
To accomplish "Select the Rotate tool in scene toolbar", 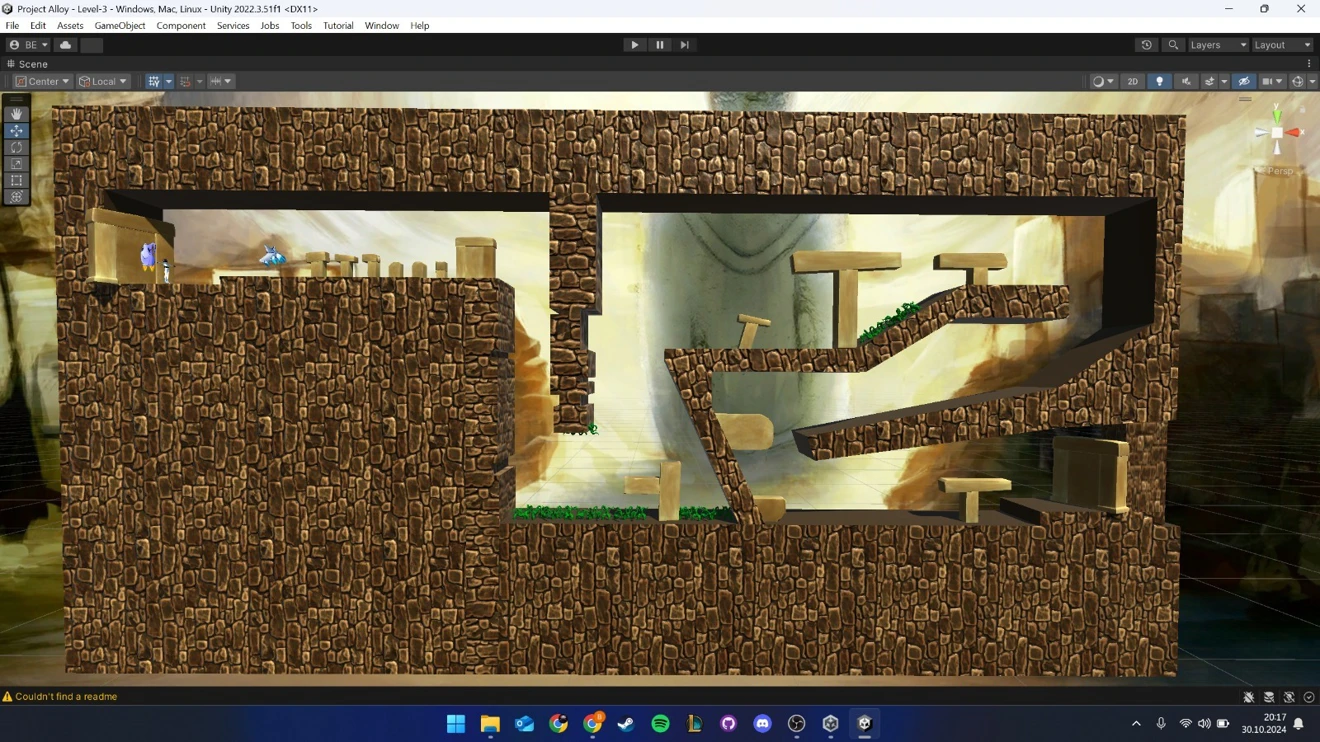I will pos(16,148).
